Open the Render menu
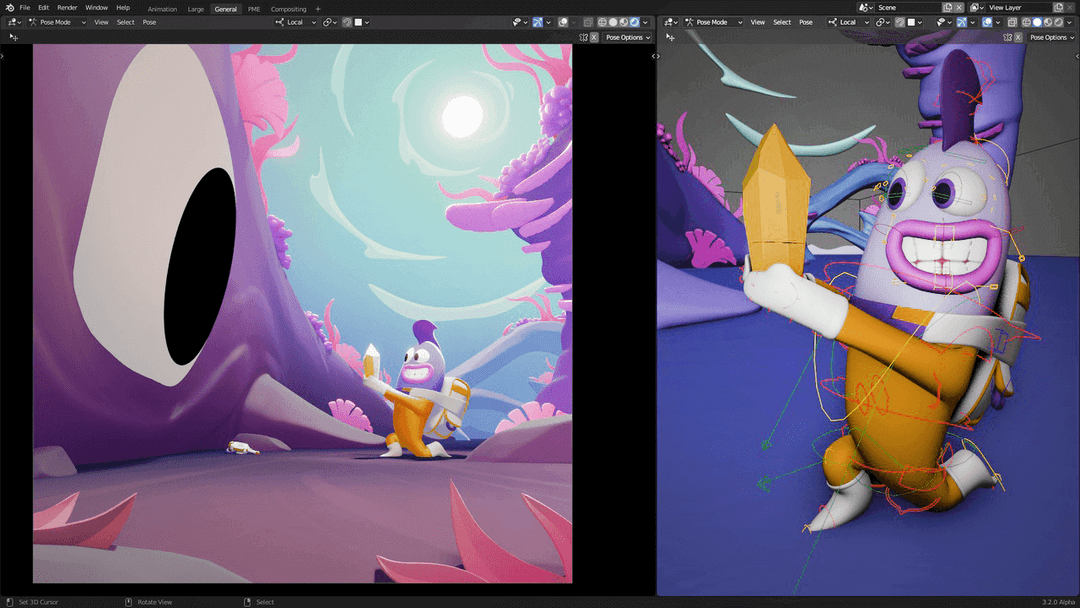Image resolution: width=1080 pixels, height=608 pixels. (67, 8)
